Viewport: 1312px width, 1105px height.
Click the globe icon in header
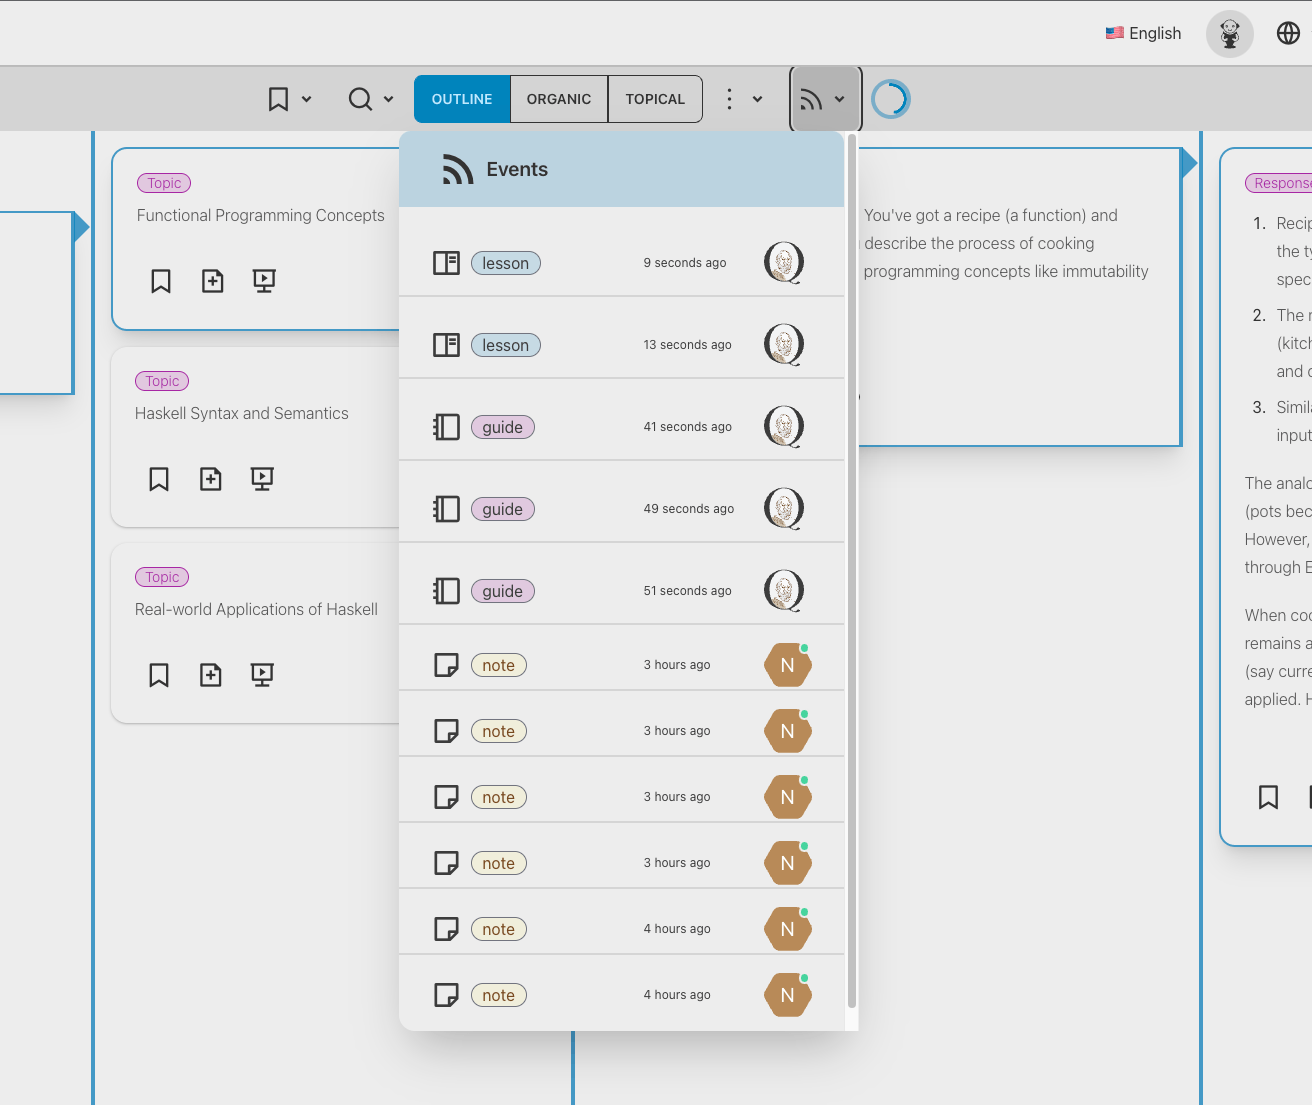pos(1288,33)
